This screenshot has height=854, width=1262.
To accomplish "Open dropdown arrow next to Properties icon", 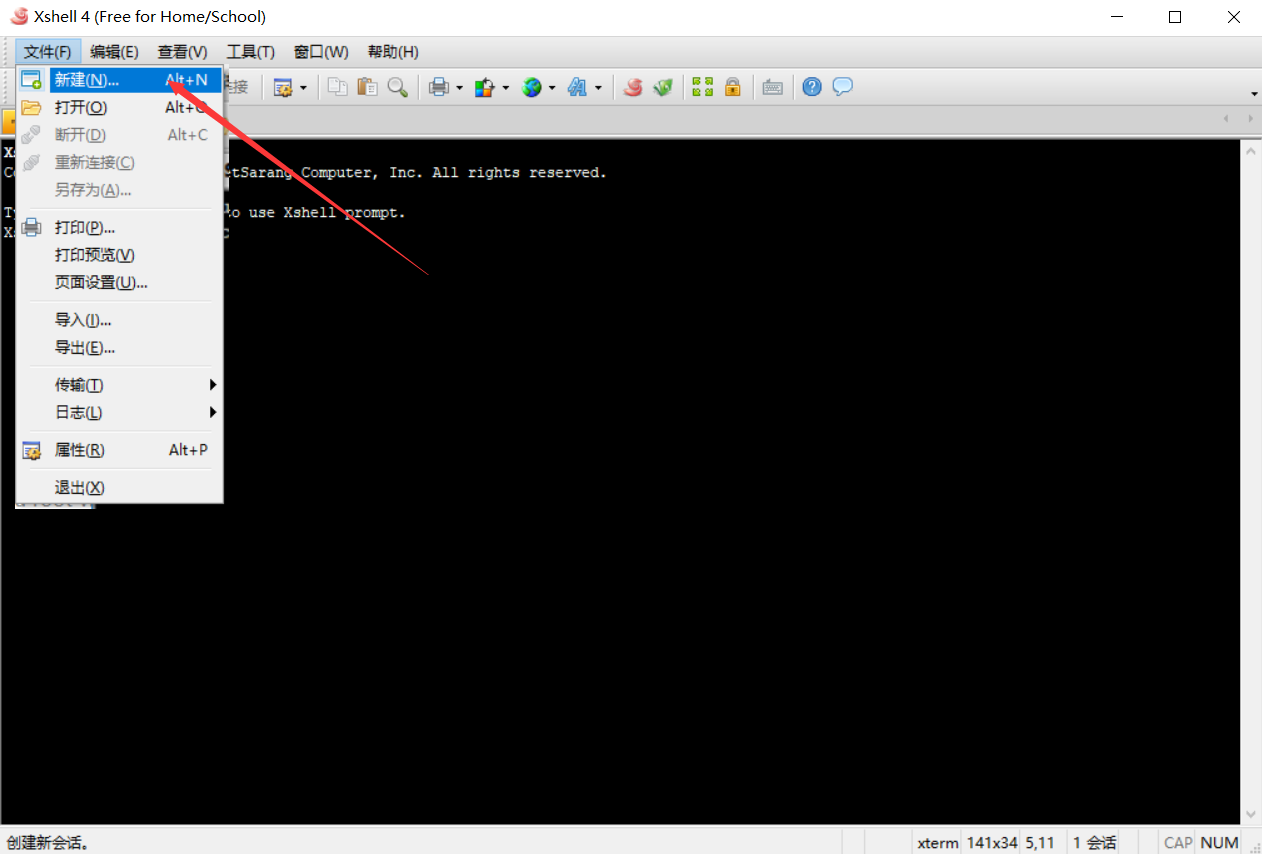I will tap(303, 88).
